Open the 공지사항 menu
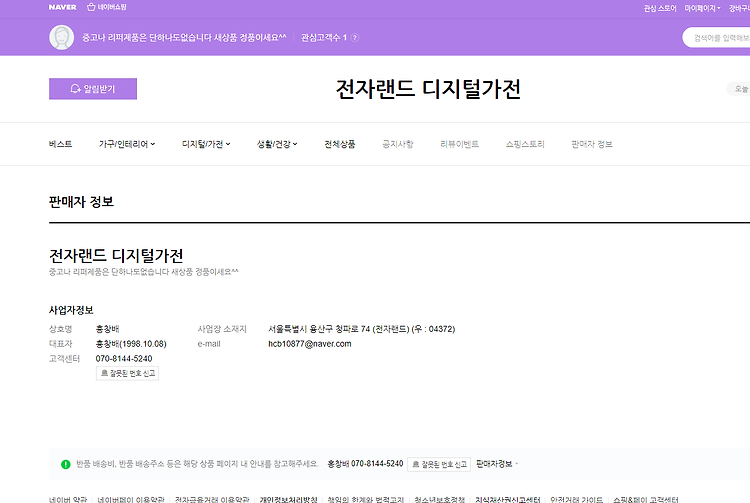The height and width of the screenshot is (503, 750). (397, 144)
